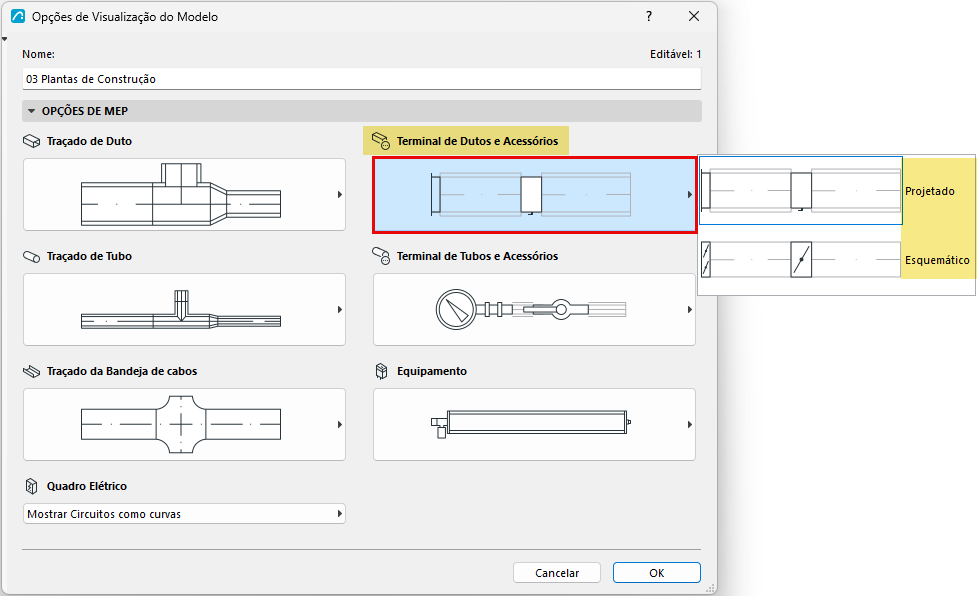The height and width of the screenshot is (596, 977).
Task: Click the Traçado de Duto section icon
Action: pyautogui.click(x=32, y=141)
